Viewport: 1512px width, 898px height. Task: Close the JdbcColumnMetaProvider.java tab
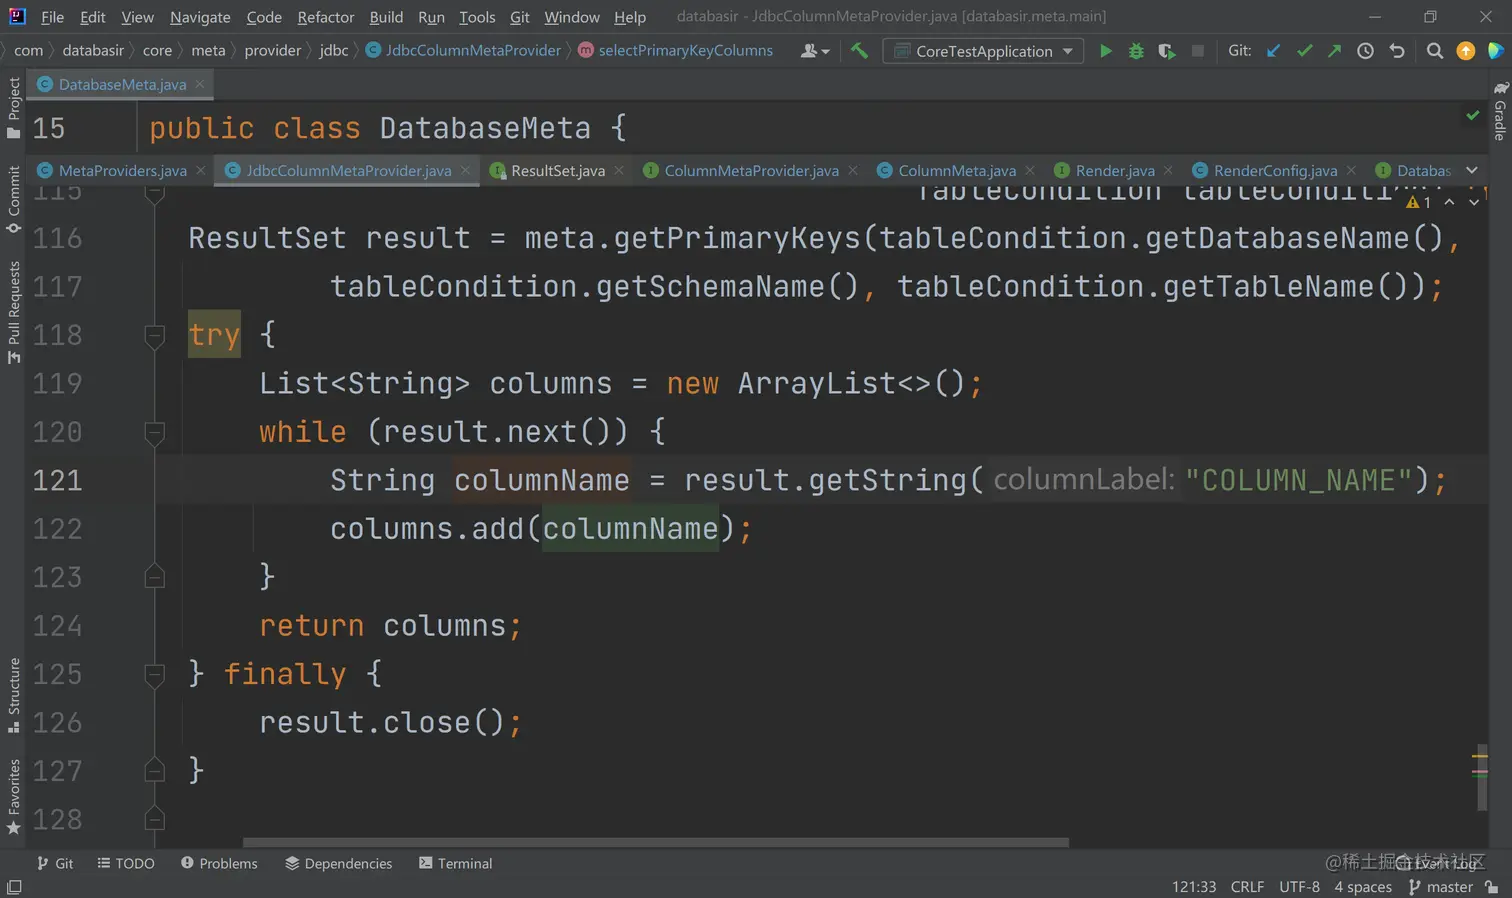coord(465,170)
